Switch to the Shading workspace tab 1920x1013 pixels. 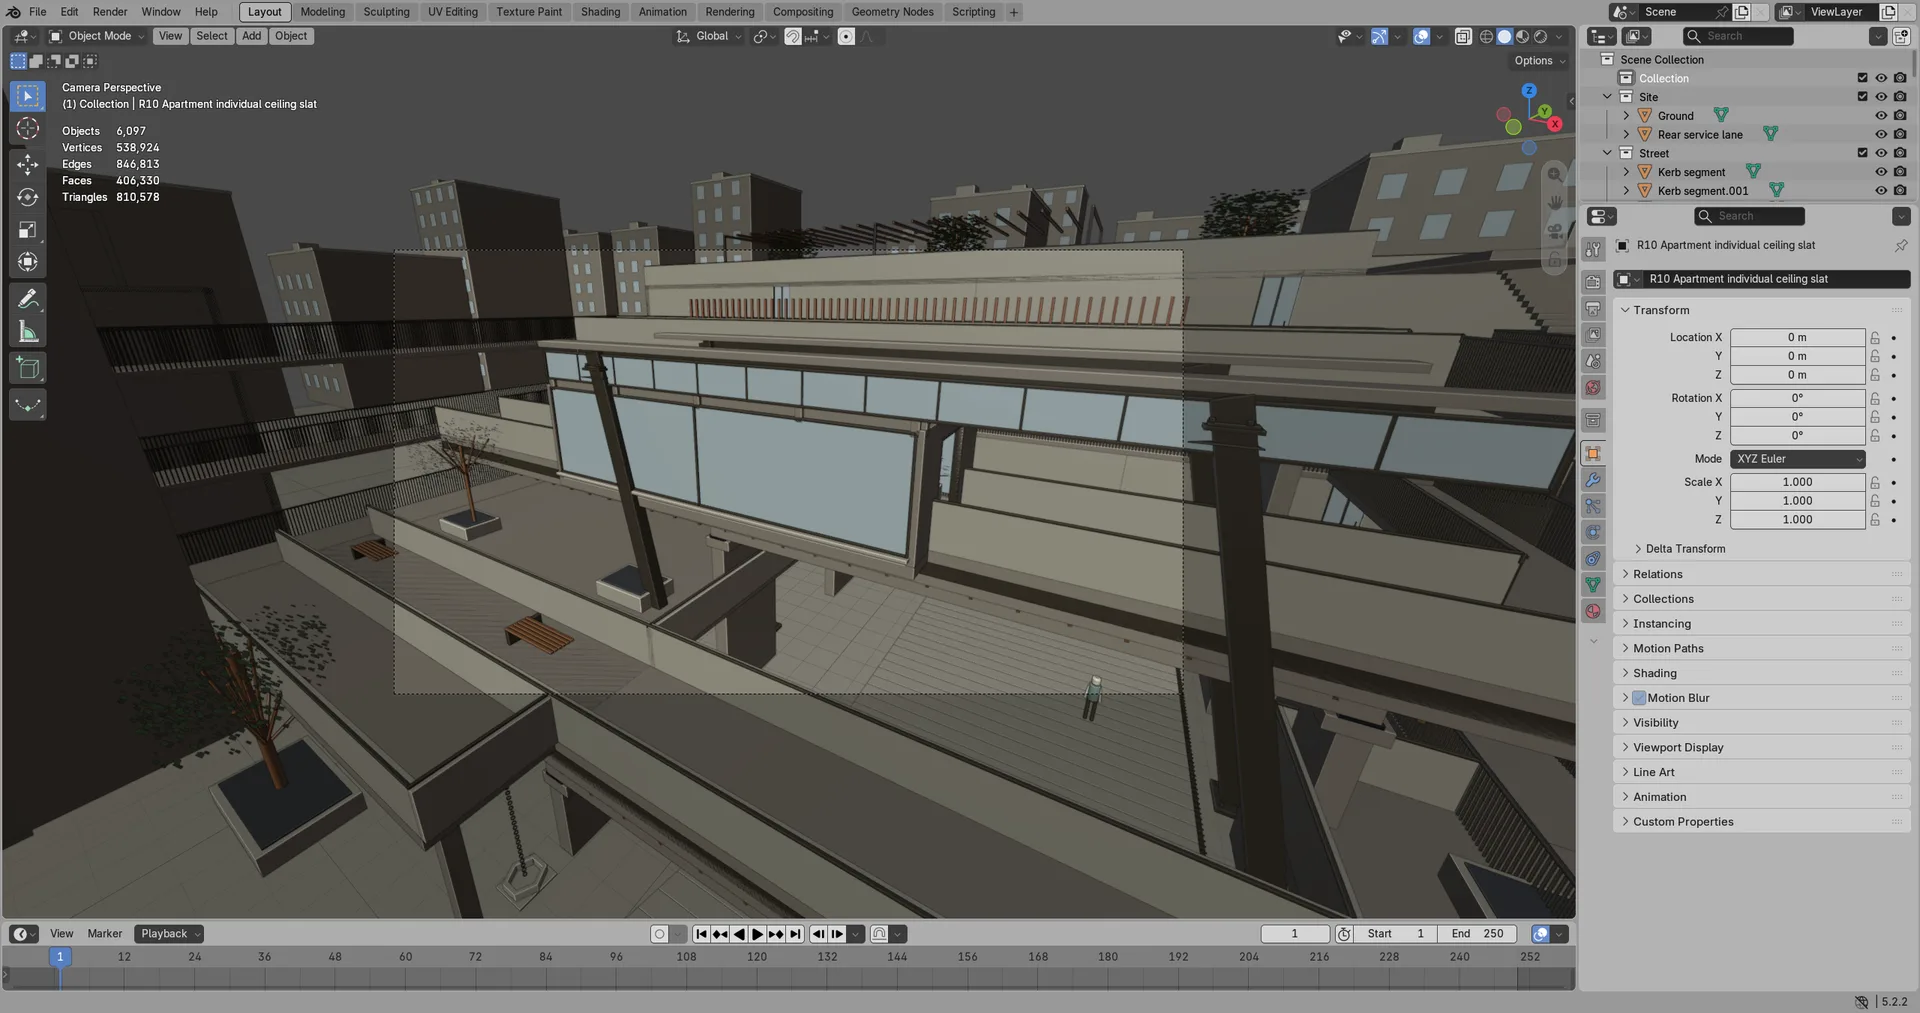pyautogui.click(x=600, y=12)
